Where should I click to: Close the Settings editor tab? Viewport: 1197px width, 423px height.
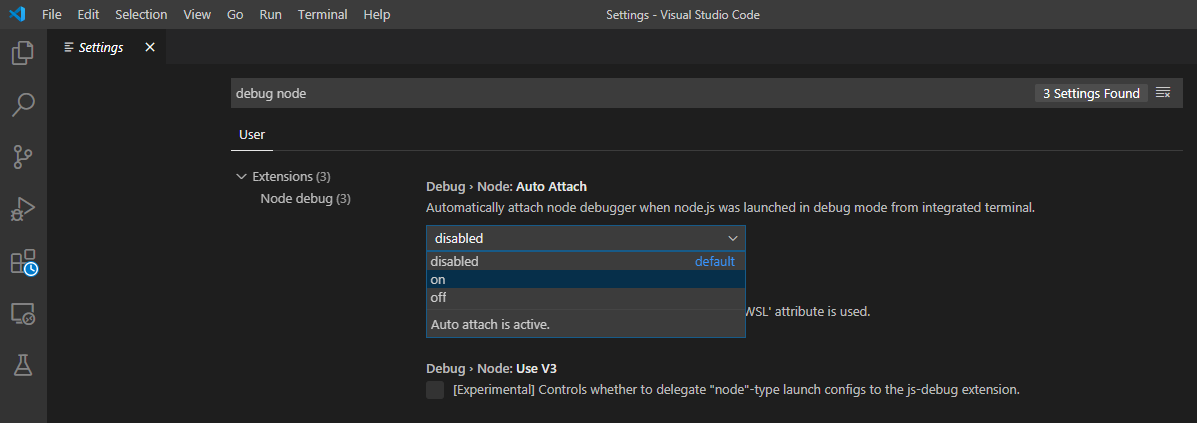150,47
